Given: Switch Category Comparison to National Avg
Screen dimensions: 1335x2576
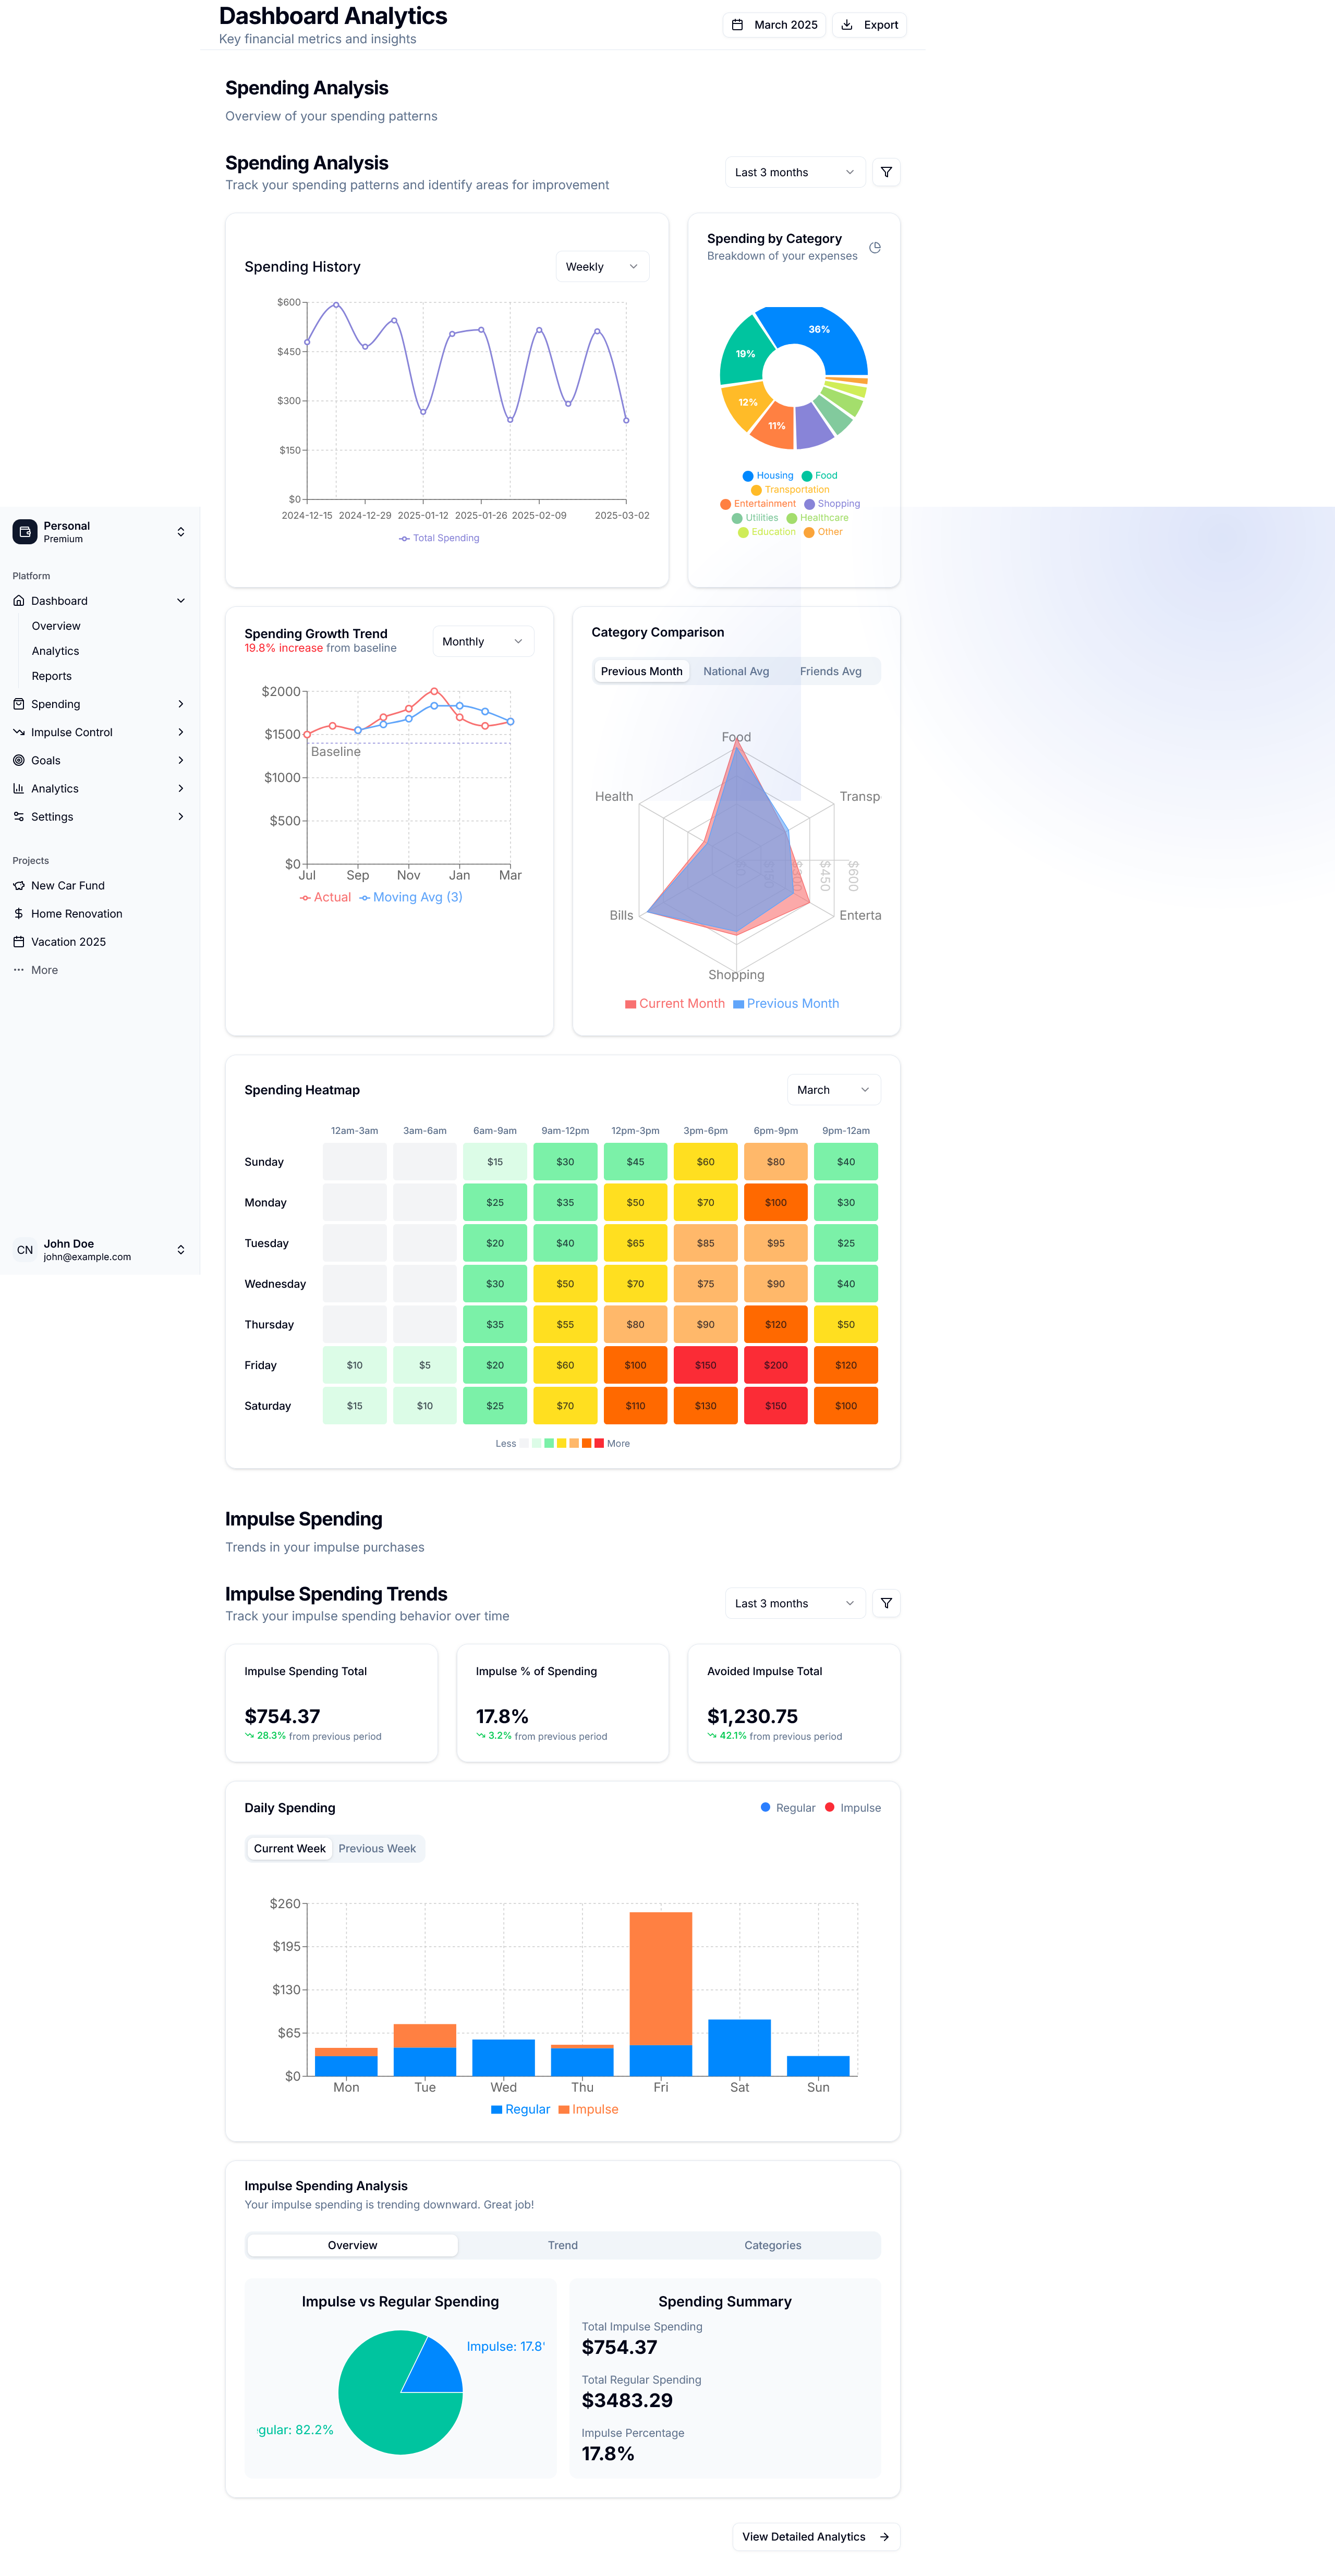Looking at the screenshot, I should pos(736,671).
